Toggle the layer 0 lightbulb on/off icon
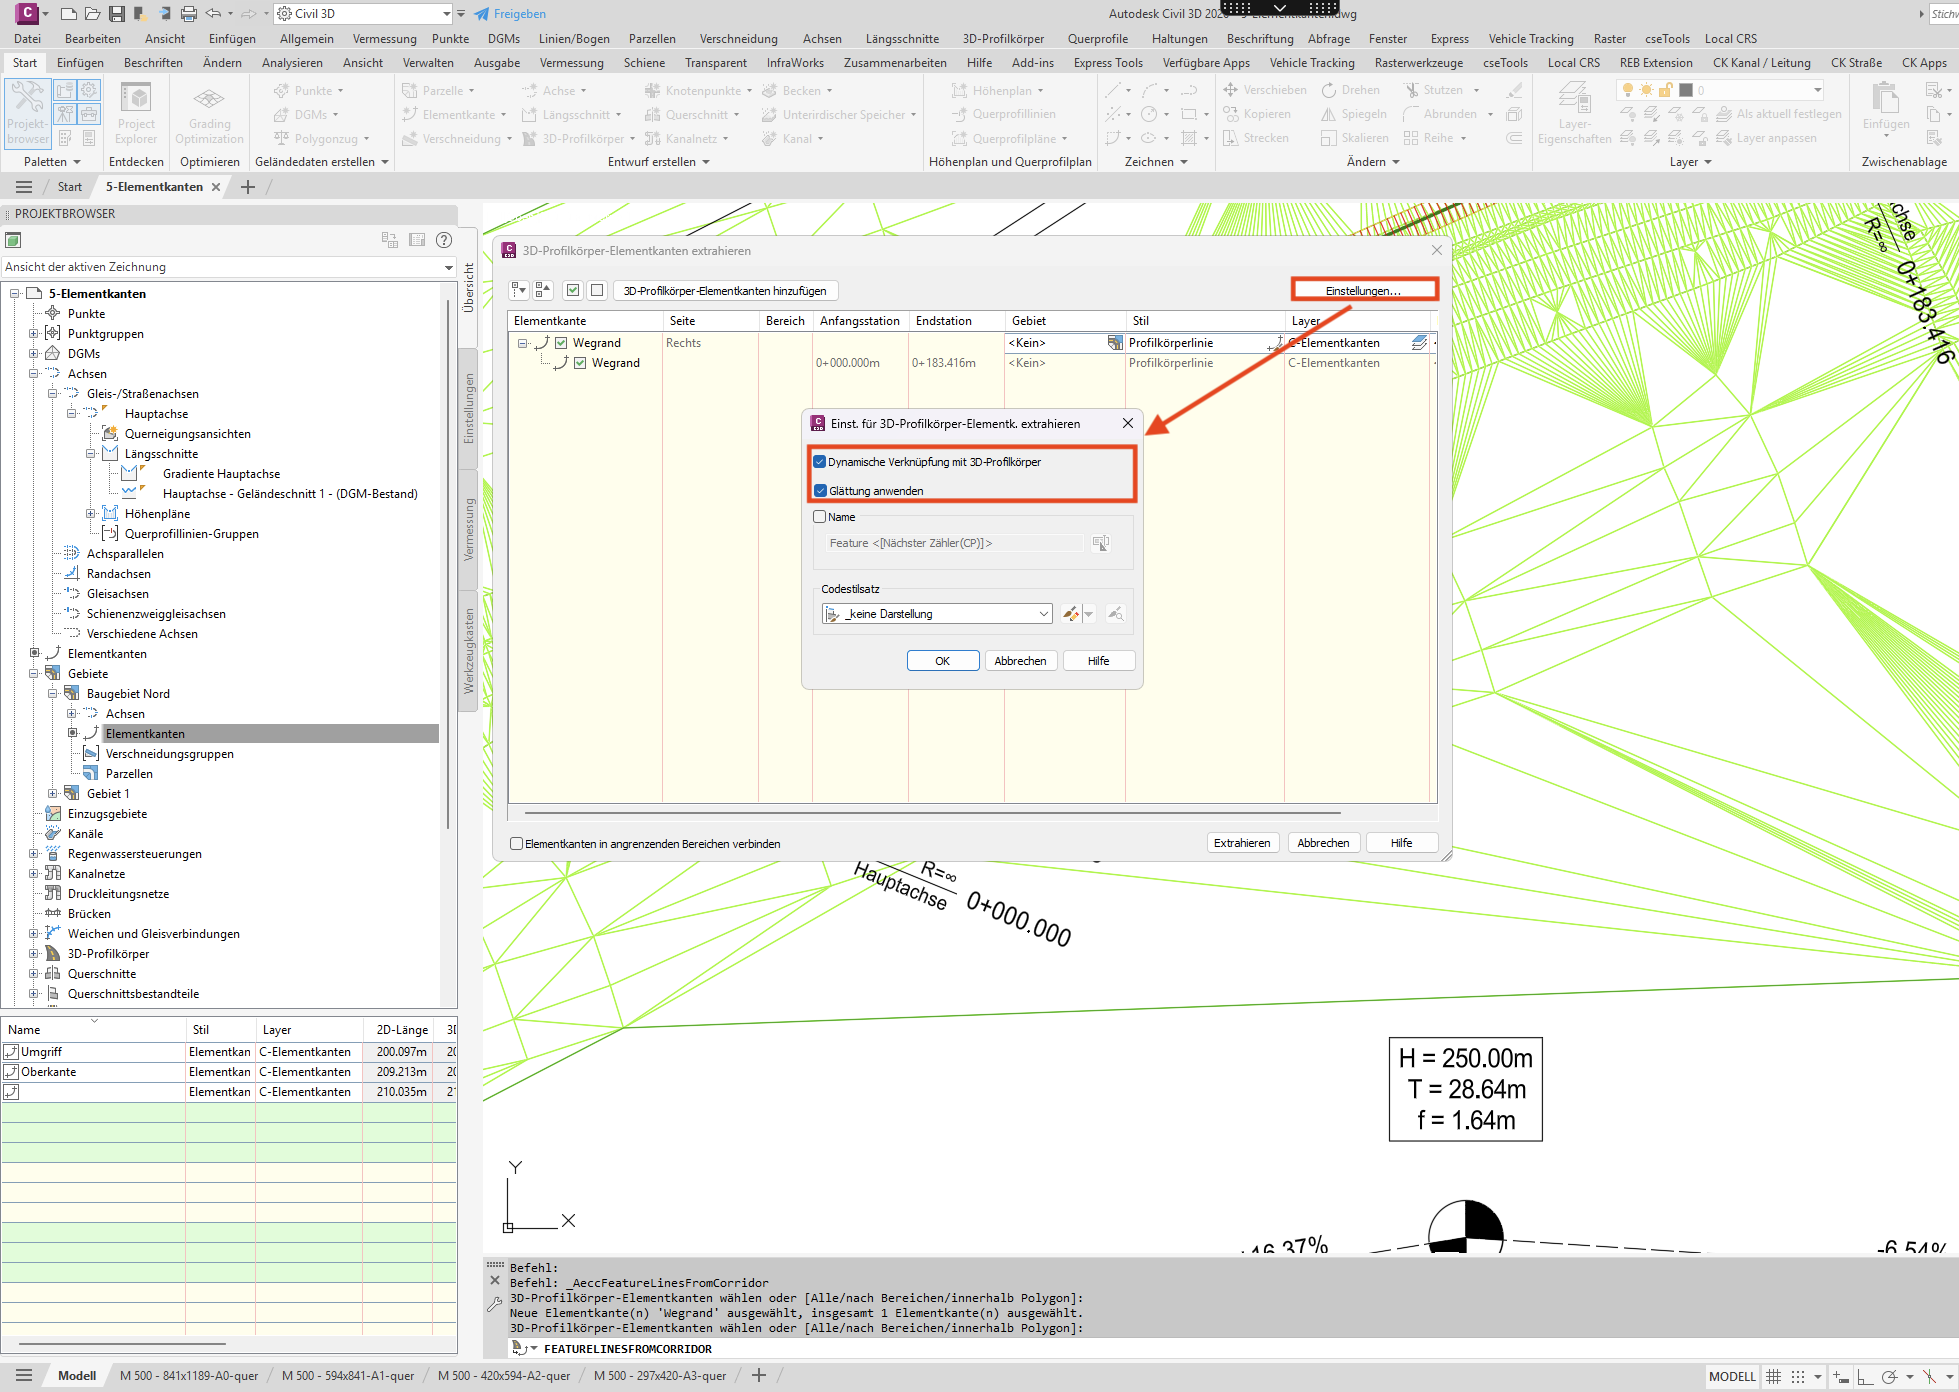This screenshot has width=1959, height=1392. (1627, 90)
